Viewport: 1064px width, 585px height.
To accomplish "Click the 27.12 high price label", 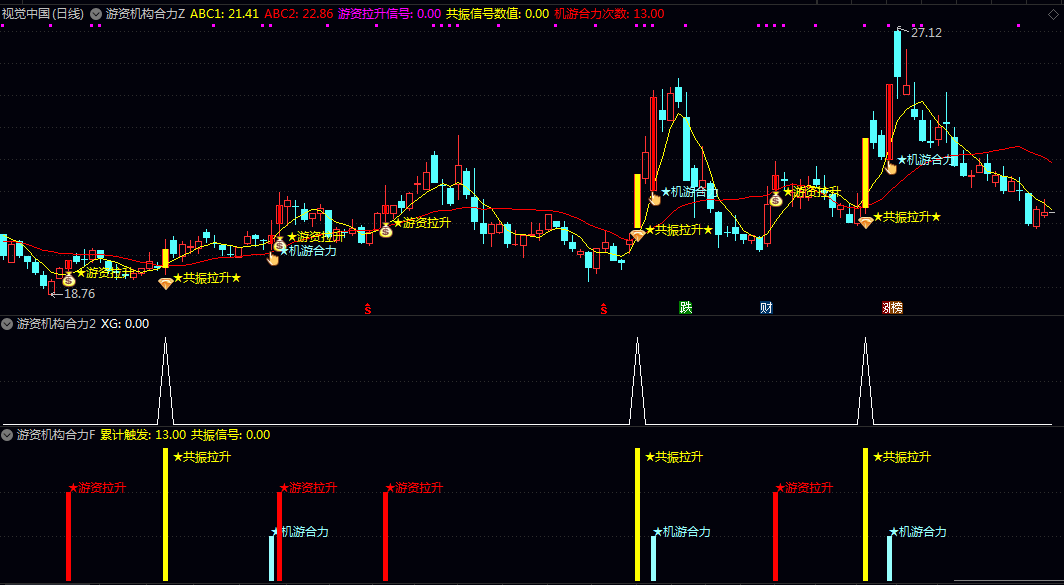I will tap(926, 33).
